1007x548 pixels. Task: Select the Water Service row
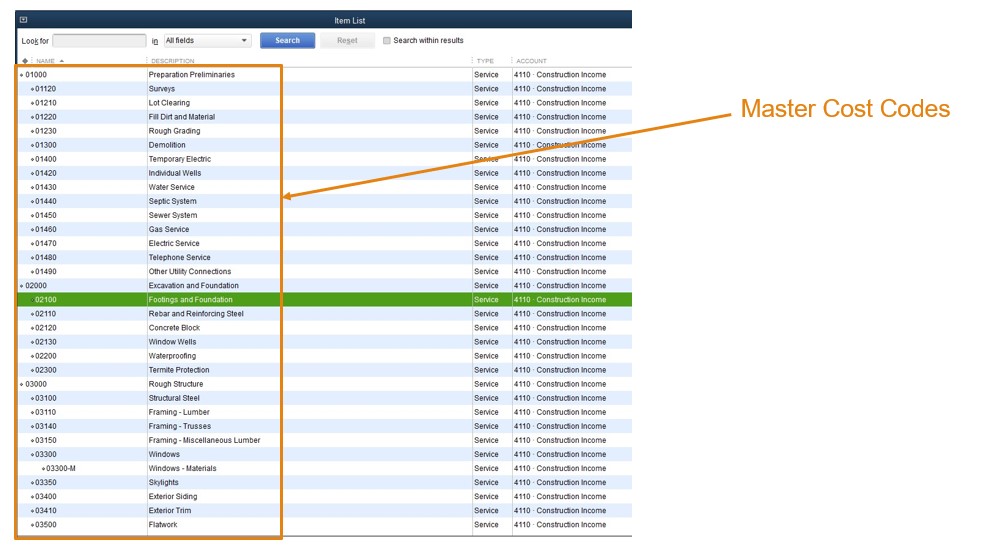tap(324, 188)
